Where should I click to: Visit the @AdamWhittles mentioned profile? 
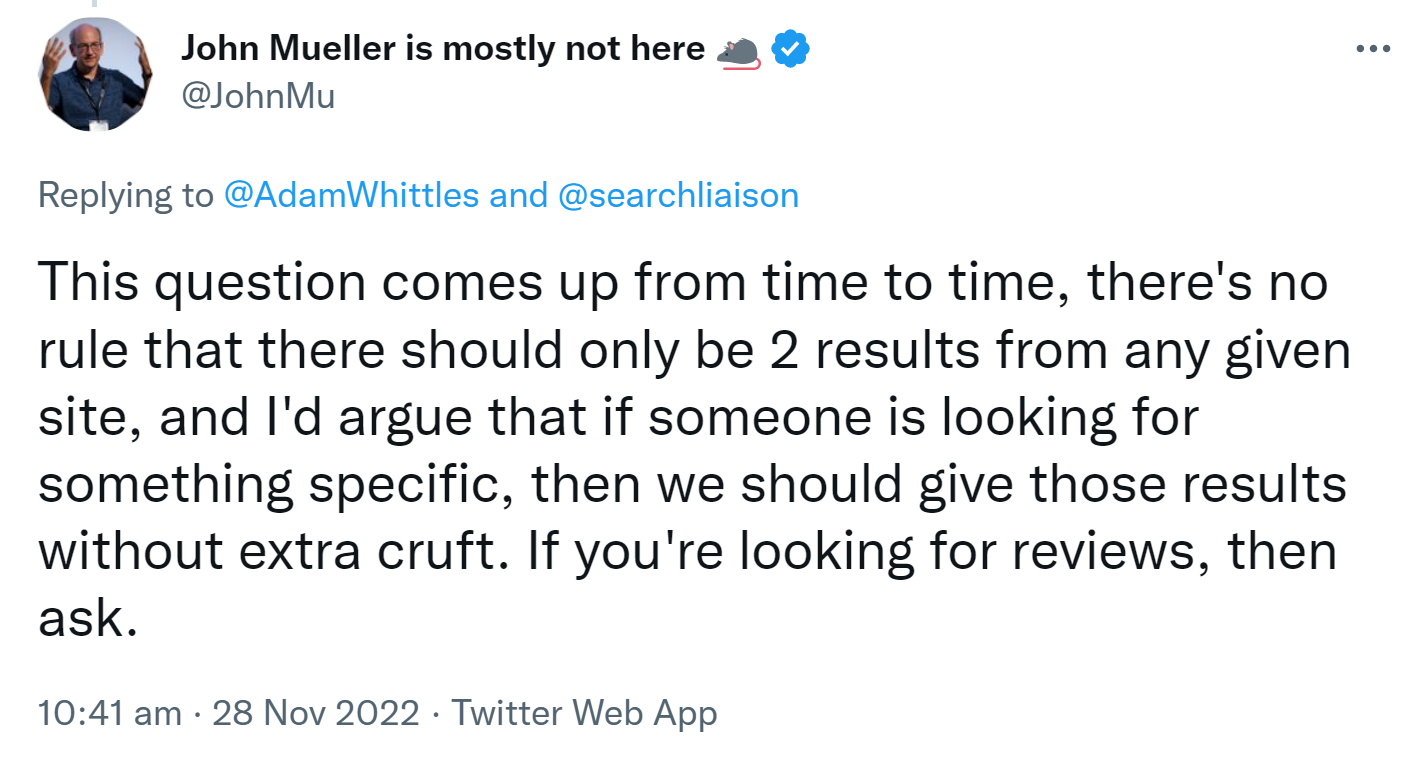tap(351, 195)
